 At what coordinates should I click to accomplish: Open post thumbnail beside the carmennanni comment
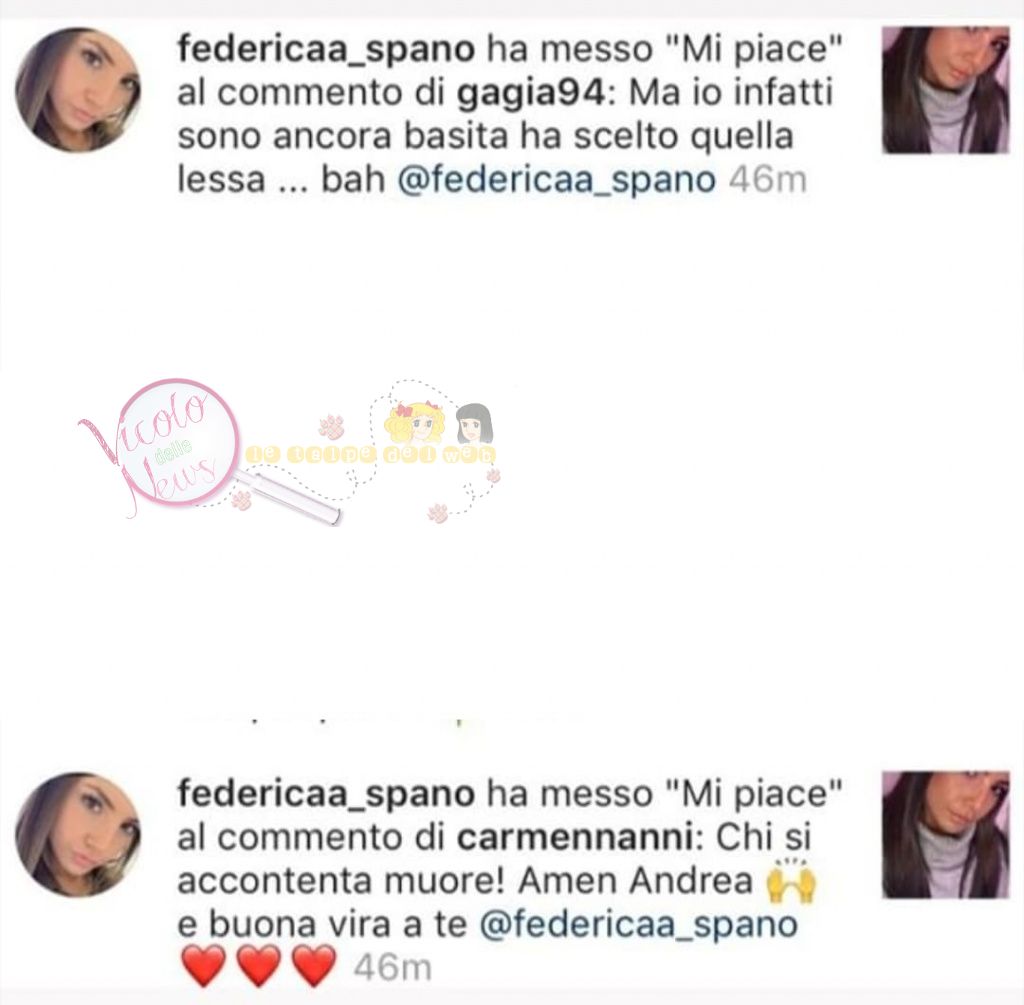tap(946, 835)
